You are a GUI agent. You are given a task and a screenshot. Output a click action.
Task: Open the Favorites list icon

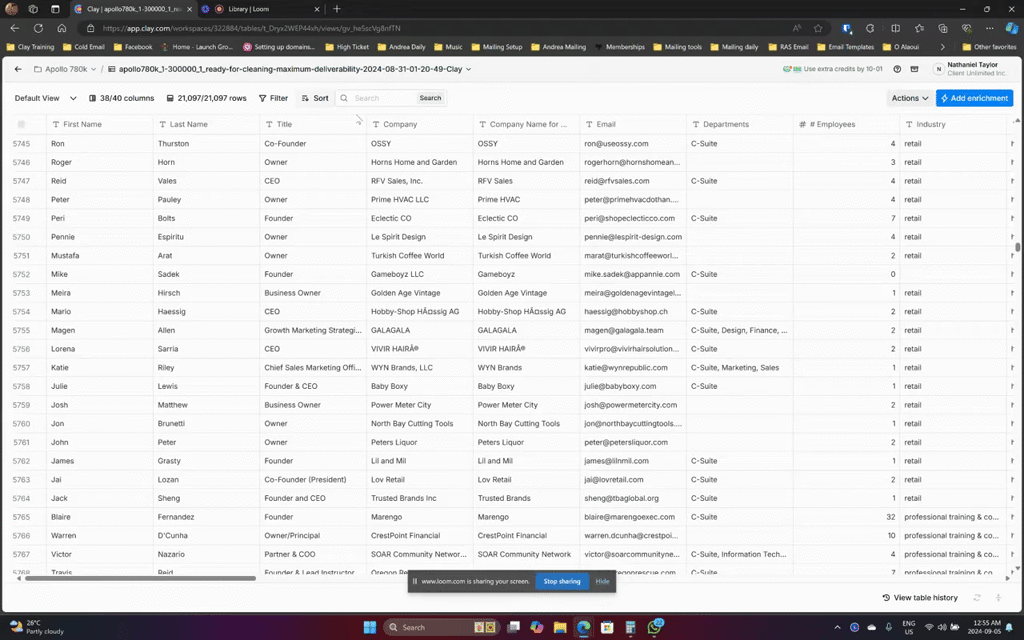point(919,28)
